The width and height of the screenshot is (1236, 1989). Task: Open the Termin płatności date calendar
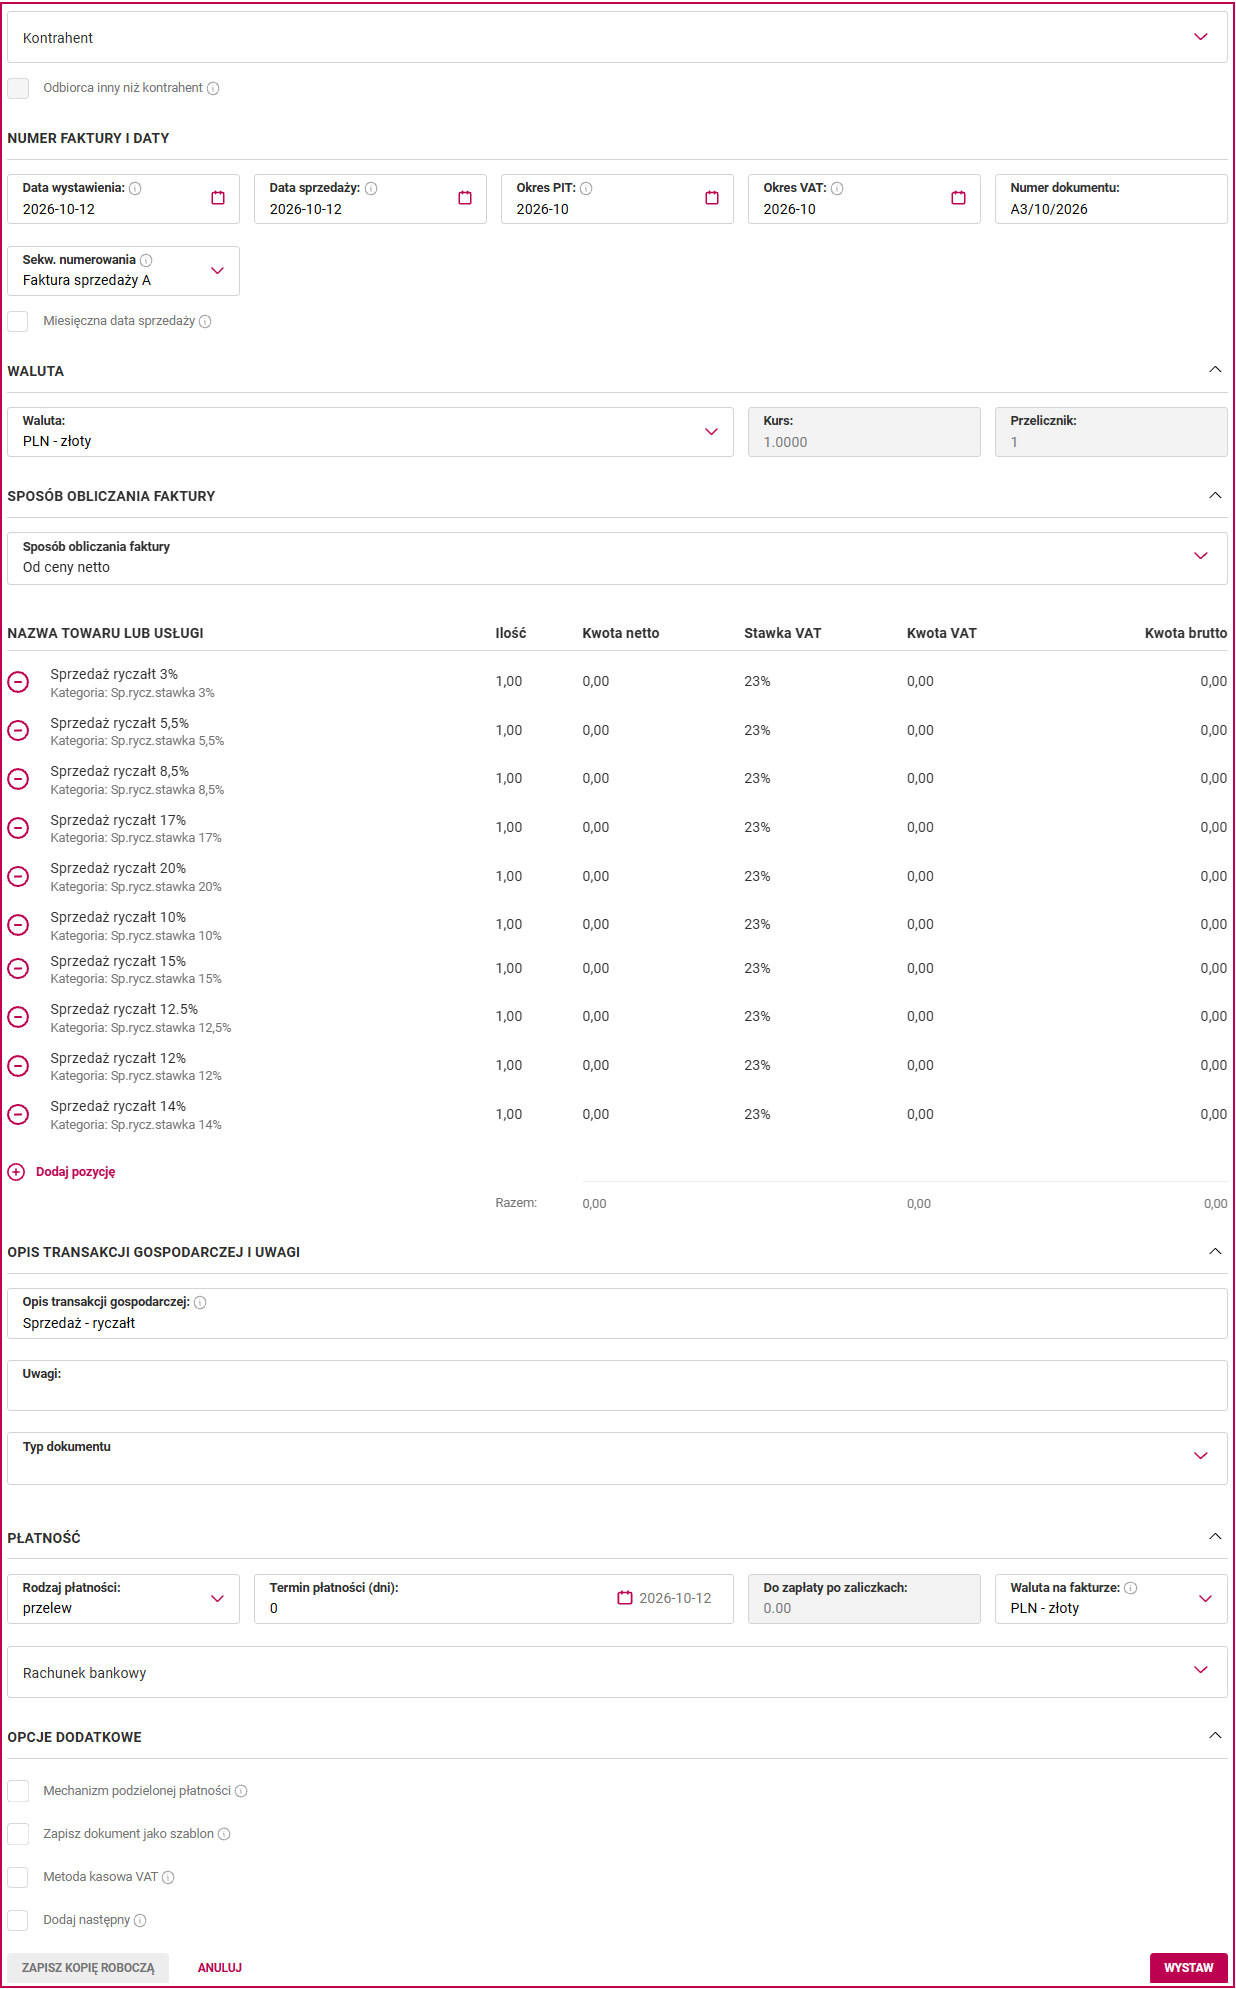pyautogui.click(x=625, y=1598)
